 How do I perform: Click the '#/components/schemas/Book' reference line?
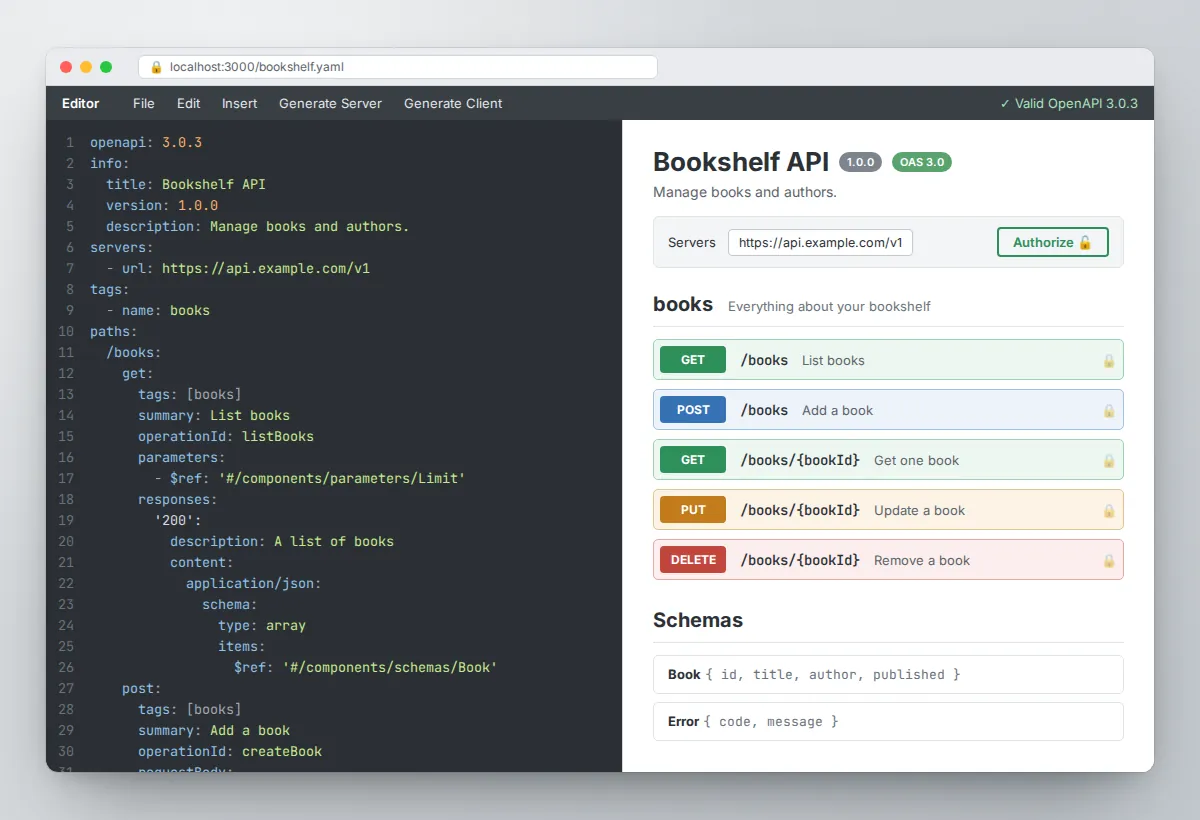point(366,667)
